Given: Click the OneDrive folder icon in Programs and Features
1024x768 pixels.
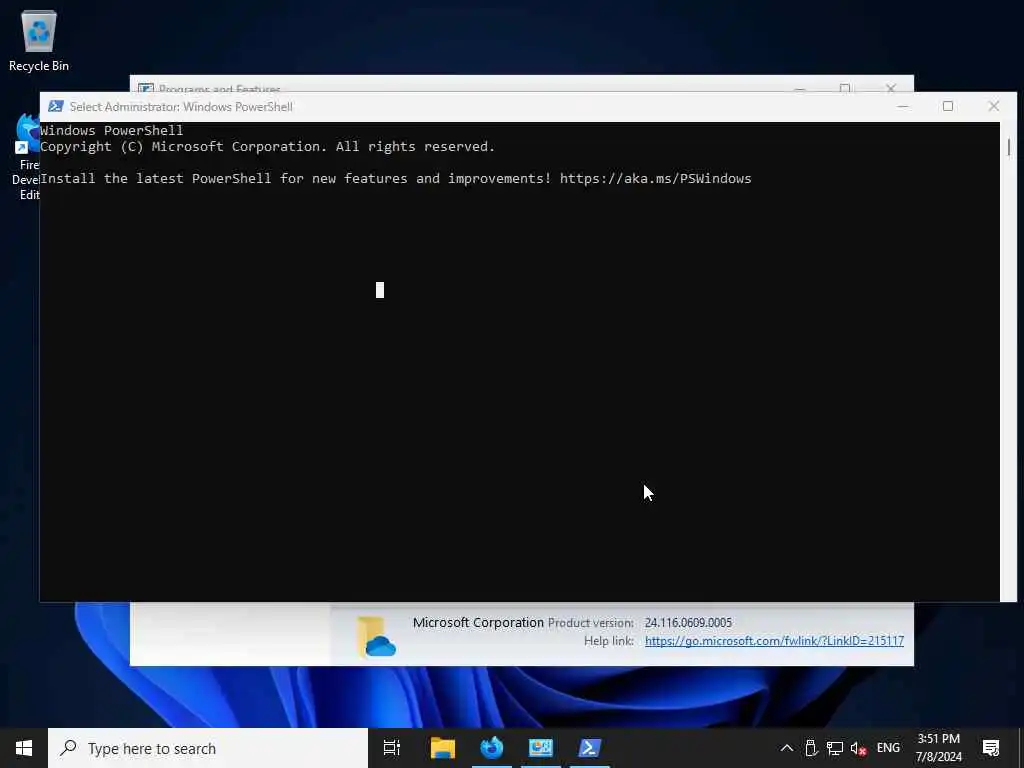Looking at the screenshot, I should click(376, 637).
